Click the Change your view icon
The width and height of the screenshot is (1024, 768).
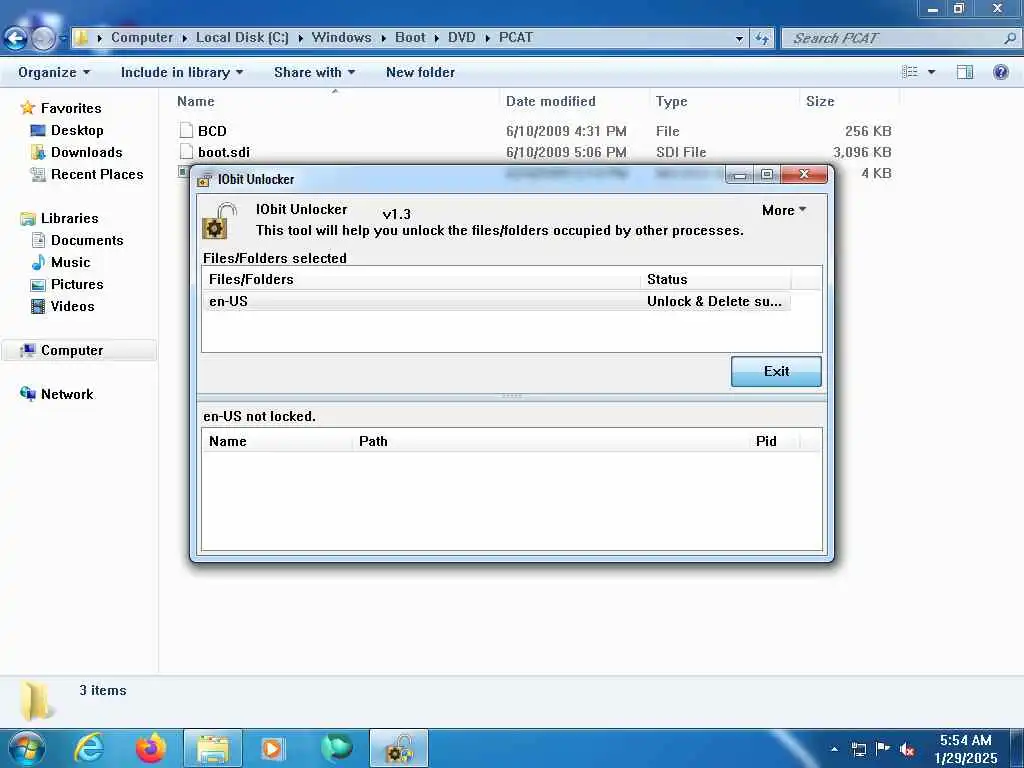[910, 72]
